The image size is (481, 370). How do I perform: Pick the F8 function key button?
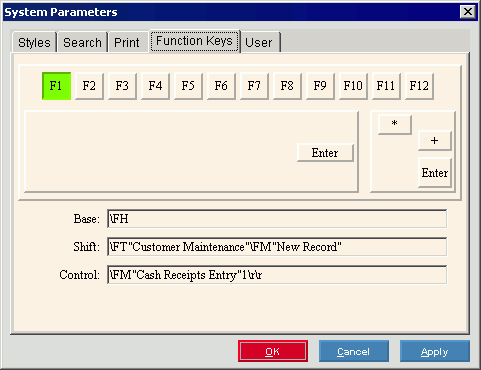287,86
